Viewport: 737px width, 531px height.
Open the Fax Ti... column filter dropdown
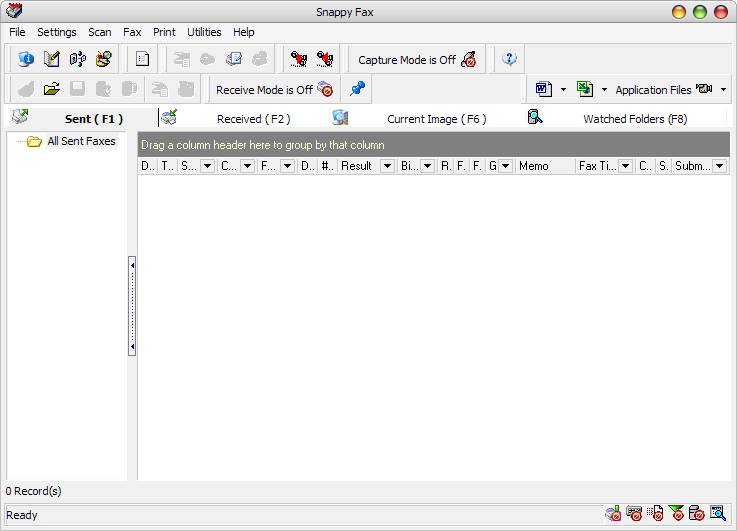(625, 166)
